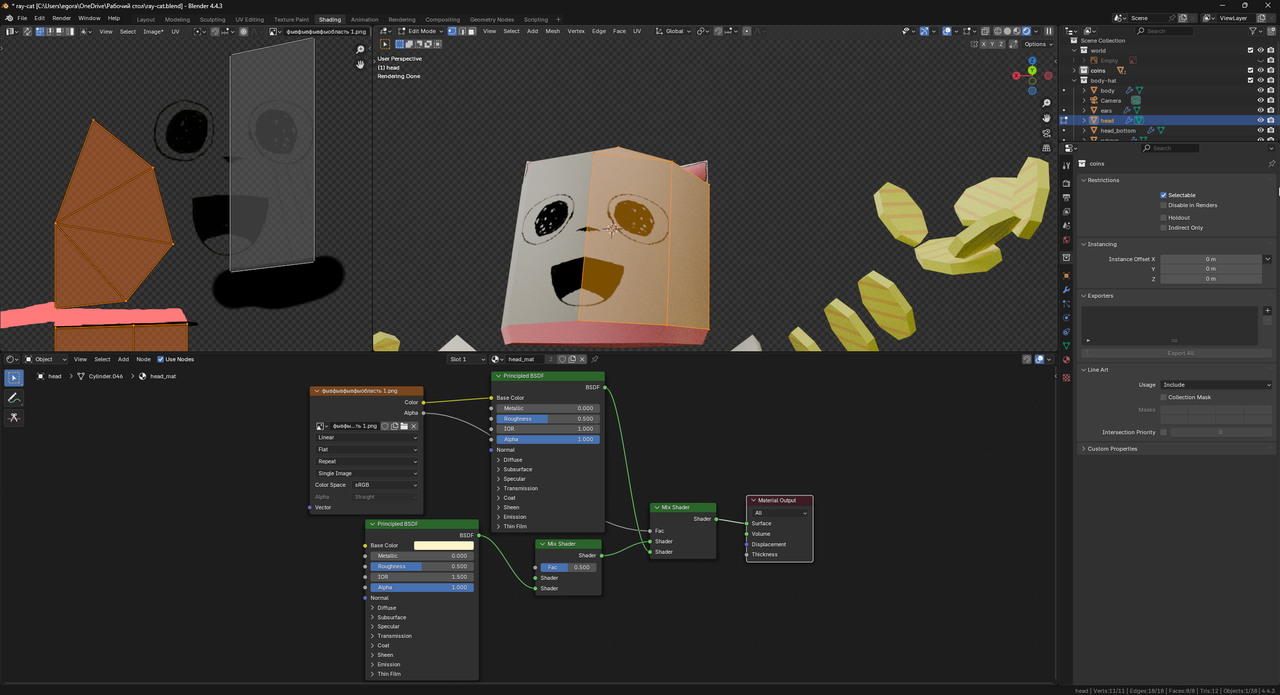Enable the Collection Mask checkbox

(x=1163, y=397)
